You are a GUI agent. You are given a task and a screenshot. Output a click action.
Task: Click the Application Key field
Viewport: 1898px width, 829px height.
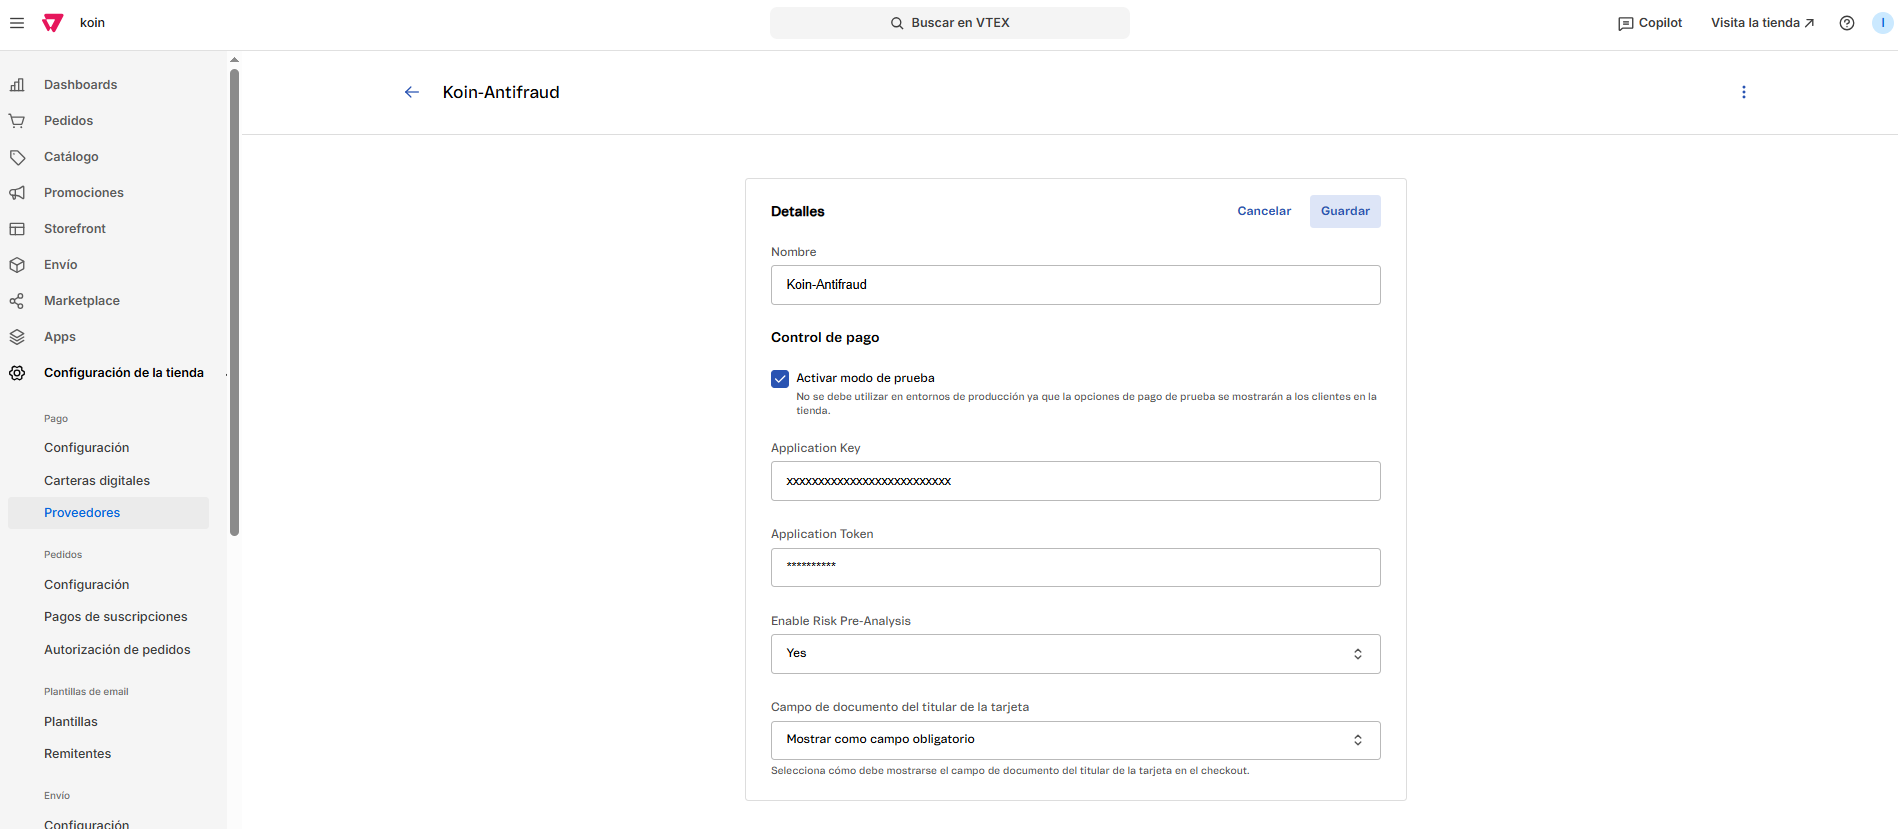click(x=1076, y=481)
